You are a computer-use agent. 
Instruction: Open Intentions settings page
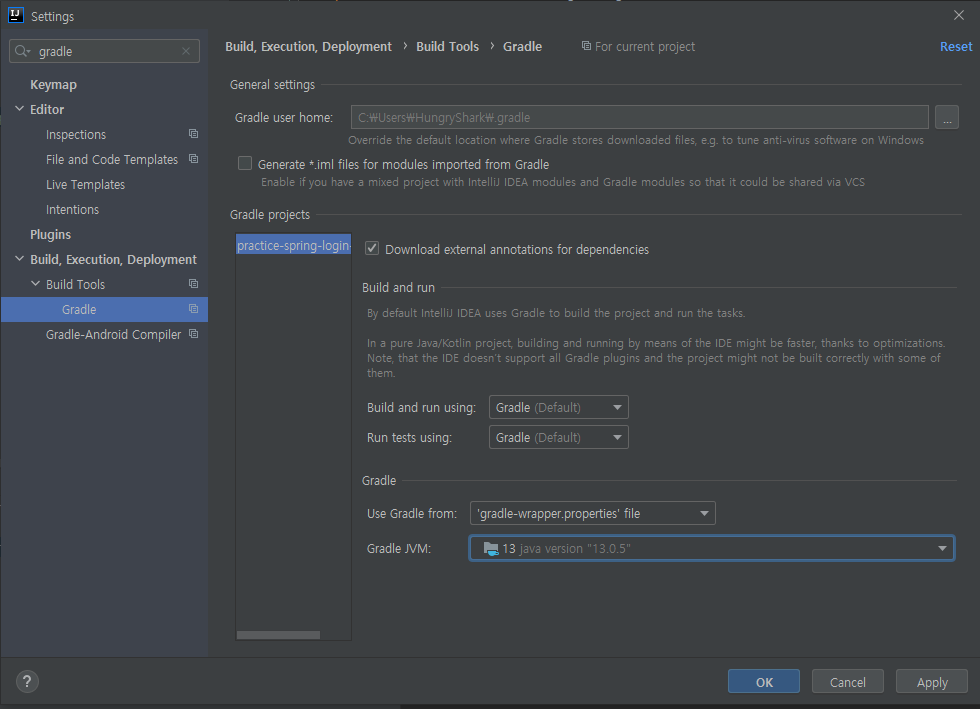[72, 209]
